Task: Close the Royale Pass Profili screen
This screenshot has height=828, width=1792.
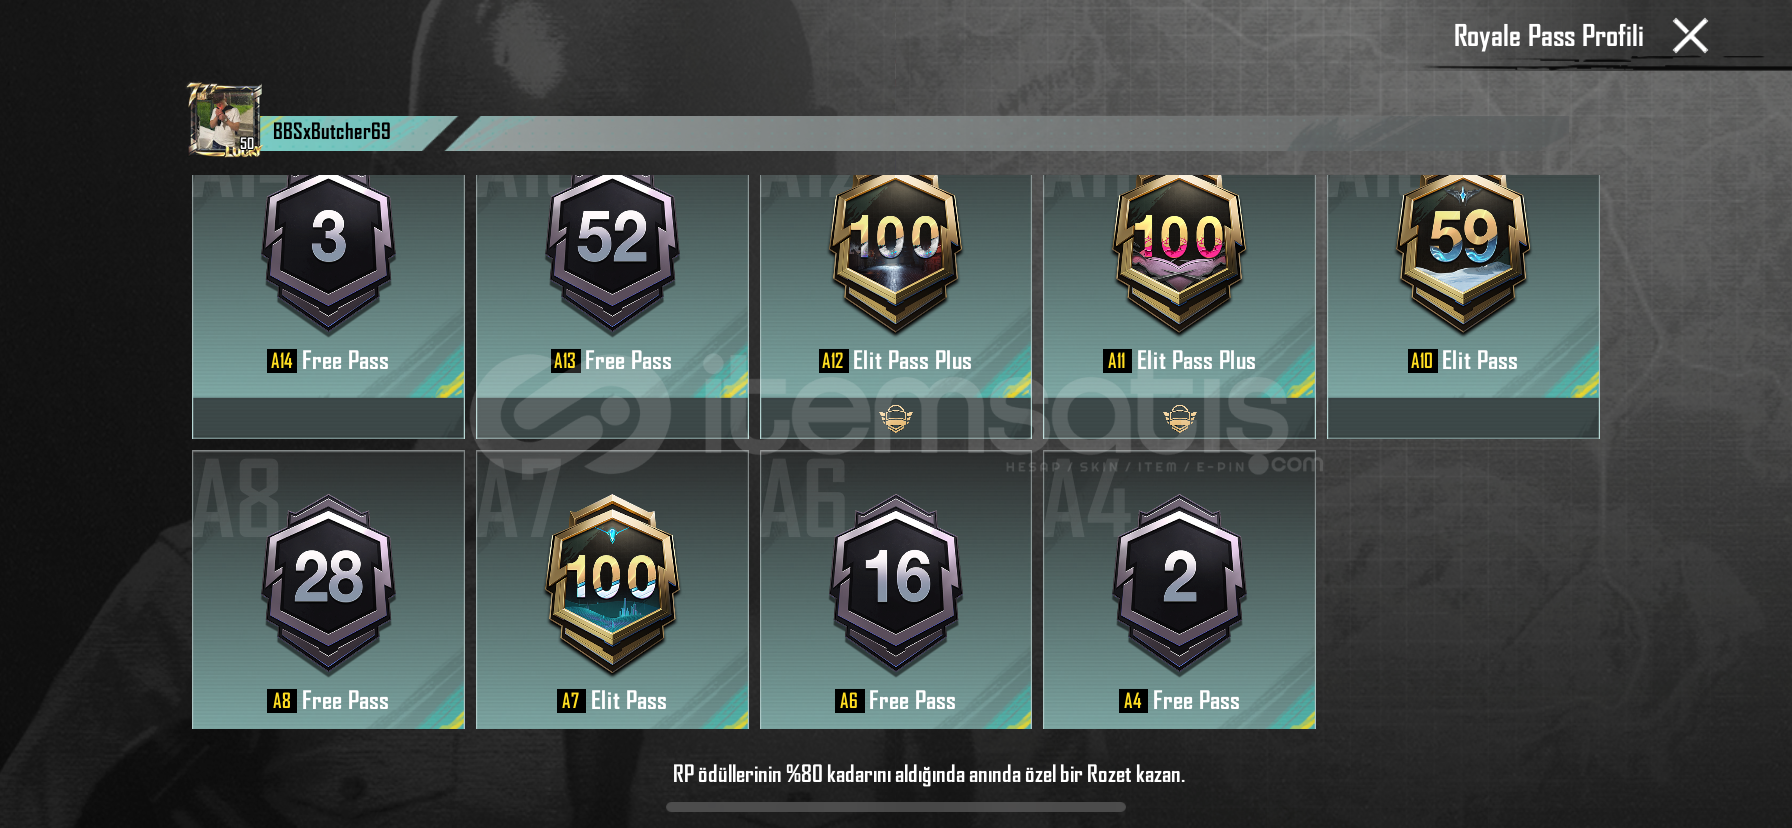Action: [x=1690, y=36]
